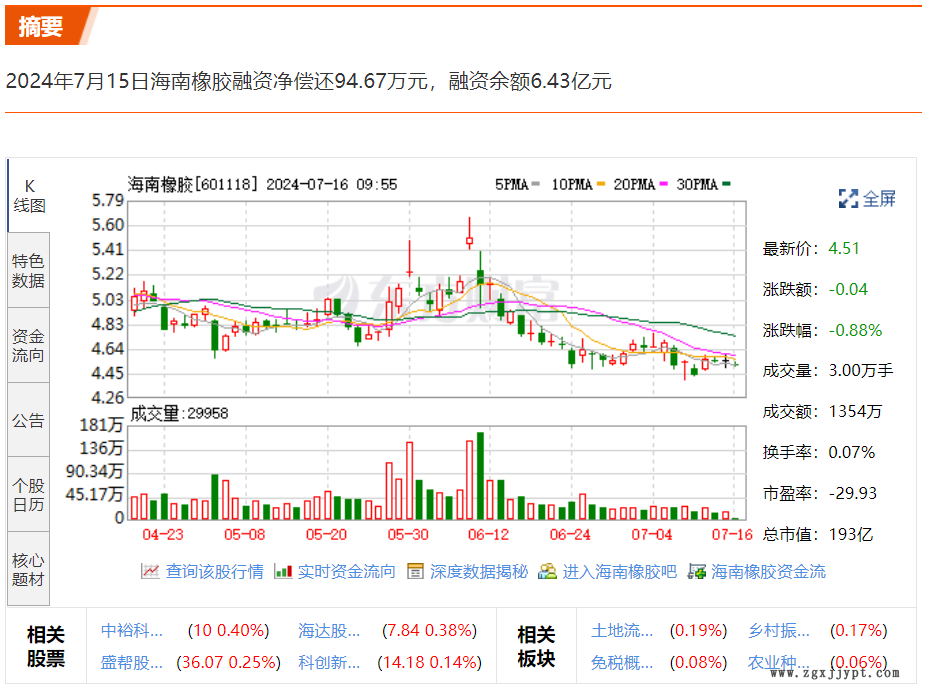Viewport: 927px width, 695px height.
Task: Click the 181万 volume axis label
Action: coord(102,424)
